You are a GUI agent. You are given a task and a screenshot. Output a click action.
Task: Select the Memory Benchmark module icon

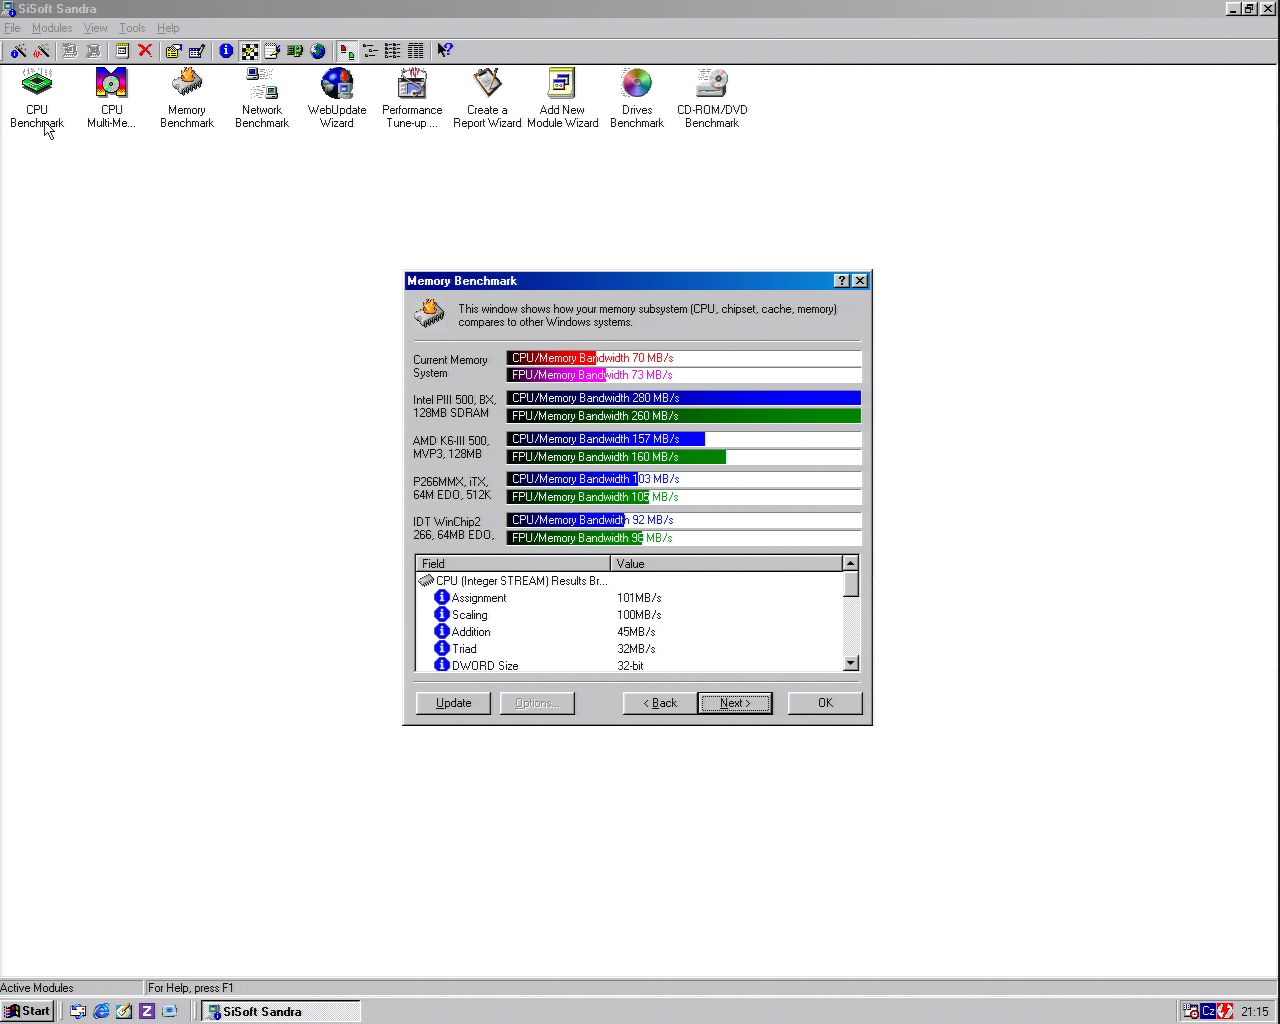coord(187,98)
